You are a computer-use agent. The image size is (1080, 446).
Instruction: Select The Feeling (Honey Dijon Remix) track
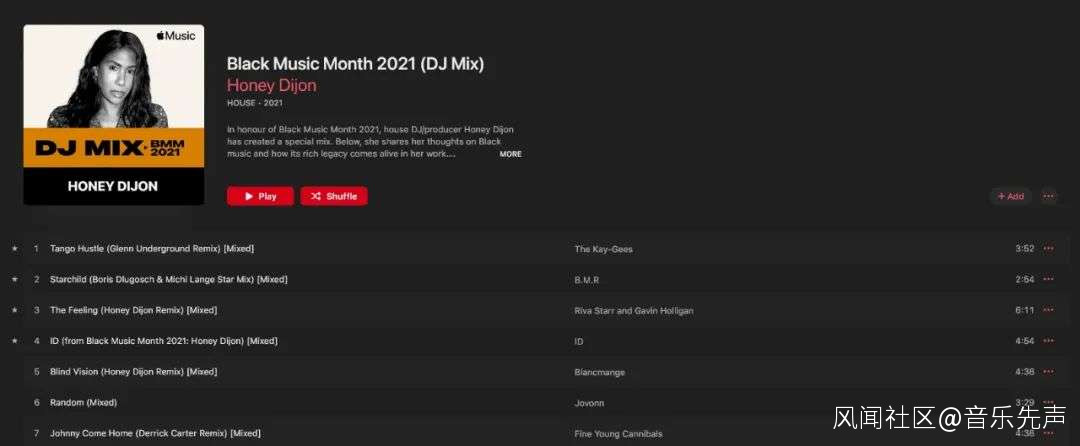pyautogui.click(x=134, y=310)
